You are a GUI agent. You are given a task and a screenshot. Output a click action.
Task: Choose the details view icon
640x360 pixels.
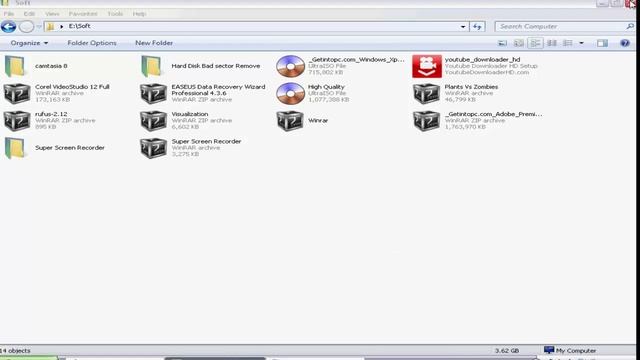point(568,43)
